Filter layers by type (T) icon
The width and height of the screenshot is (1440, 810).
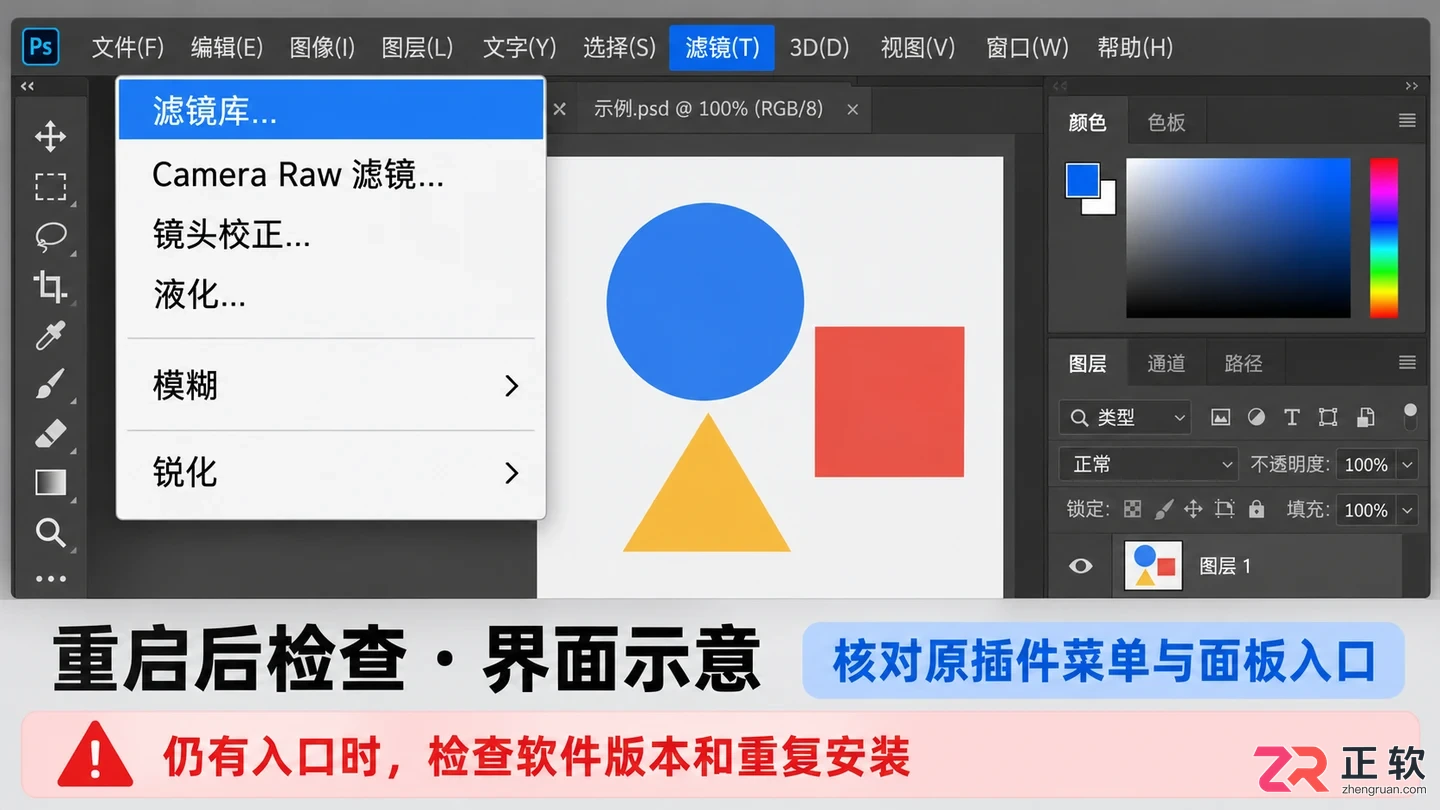1291,417
